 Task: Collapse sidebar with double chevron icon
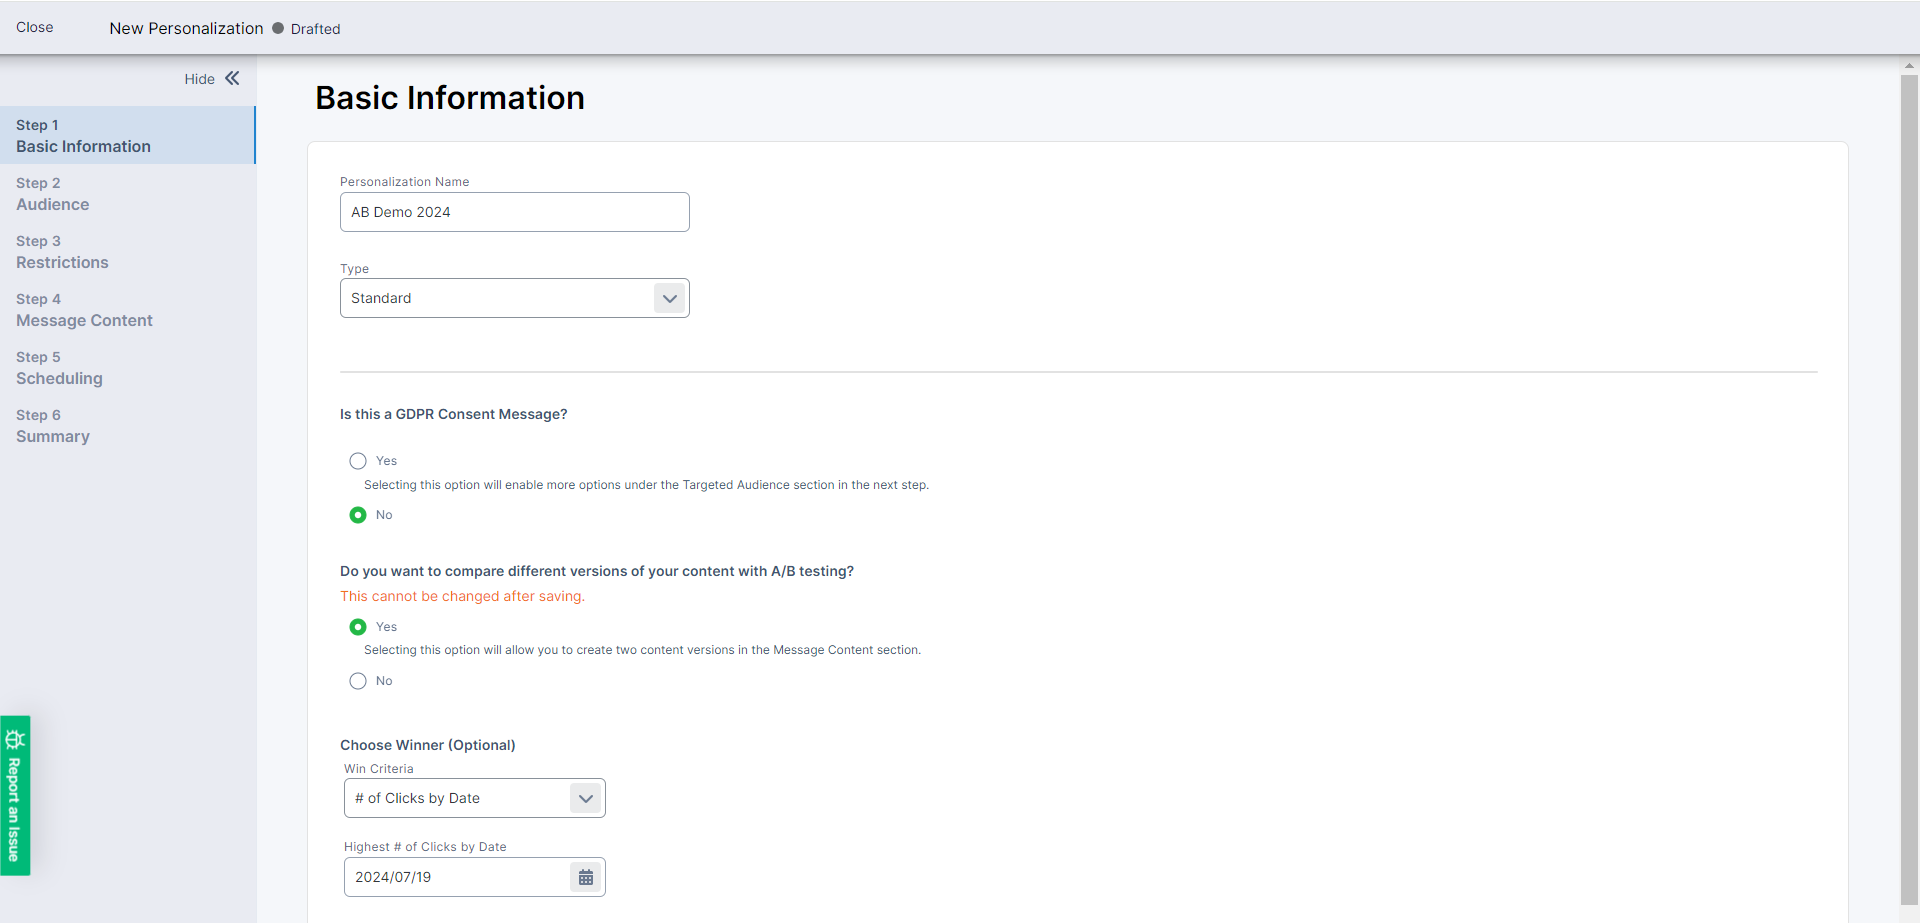232,78
